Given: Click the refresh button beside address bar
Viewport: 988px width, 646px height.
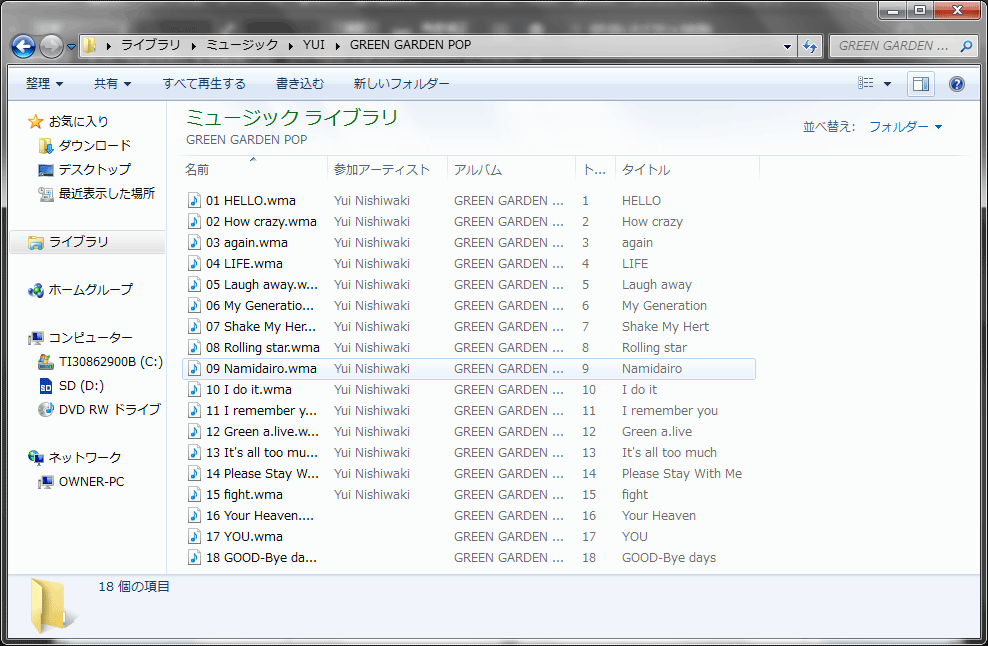Looking at the screenshot, I should (810, 46).
